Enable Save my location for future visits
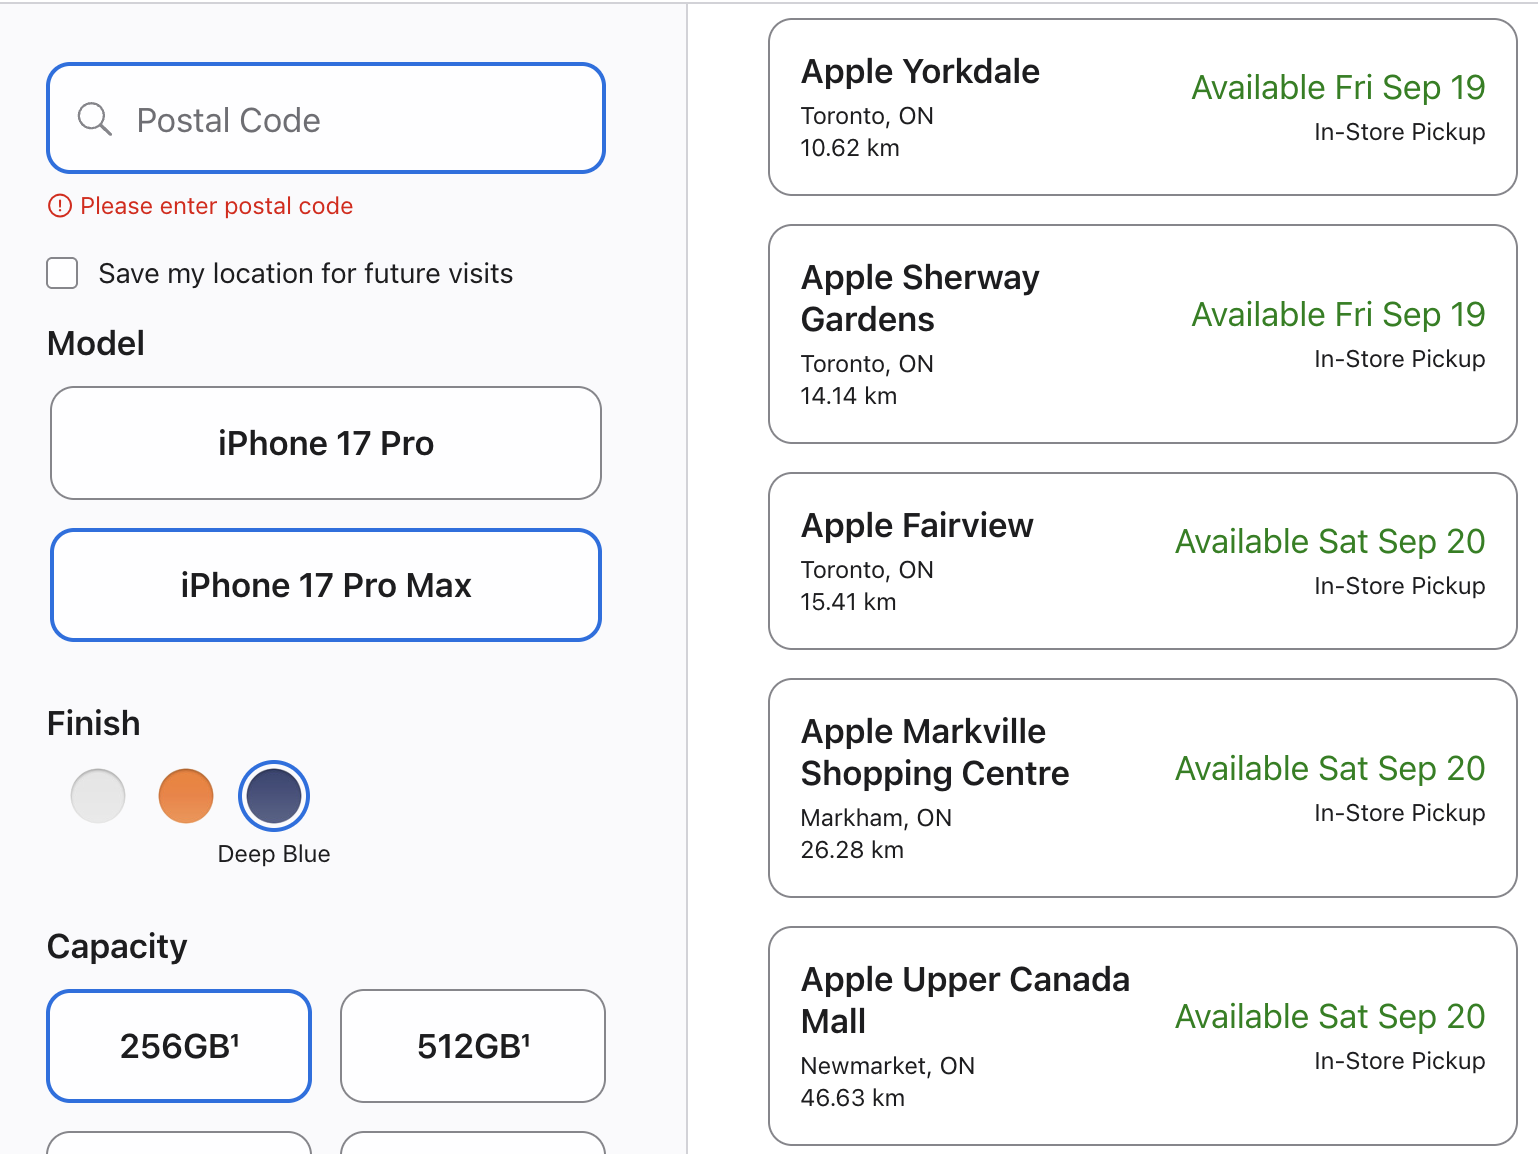 pyautogui.click(x=62, y=273)
